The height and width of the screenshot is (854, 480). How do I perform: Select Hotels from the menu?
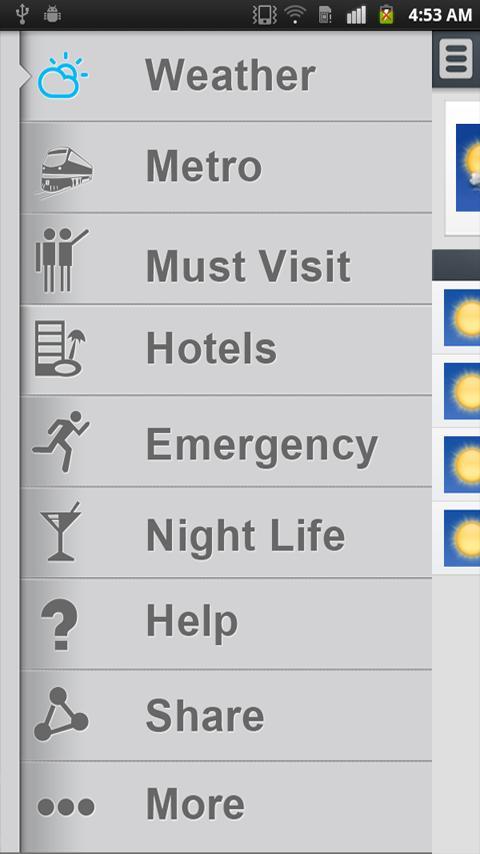[226, 350]
